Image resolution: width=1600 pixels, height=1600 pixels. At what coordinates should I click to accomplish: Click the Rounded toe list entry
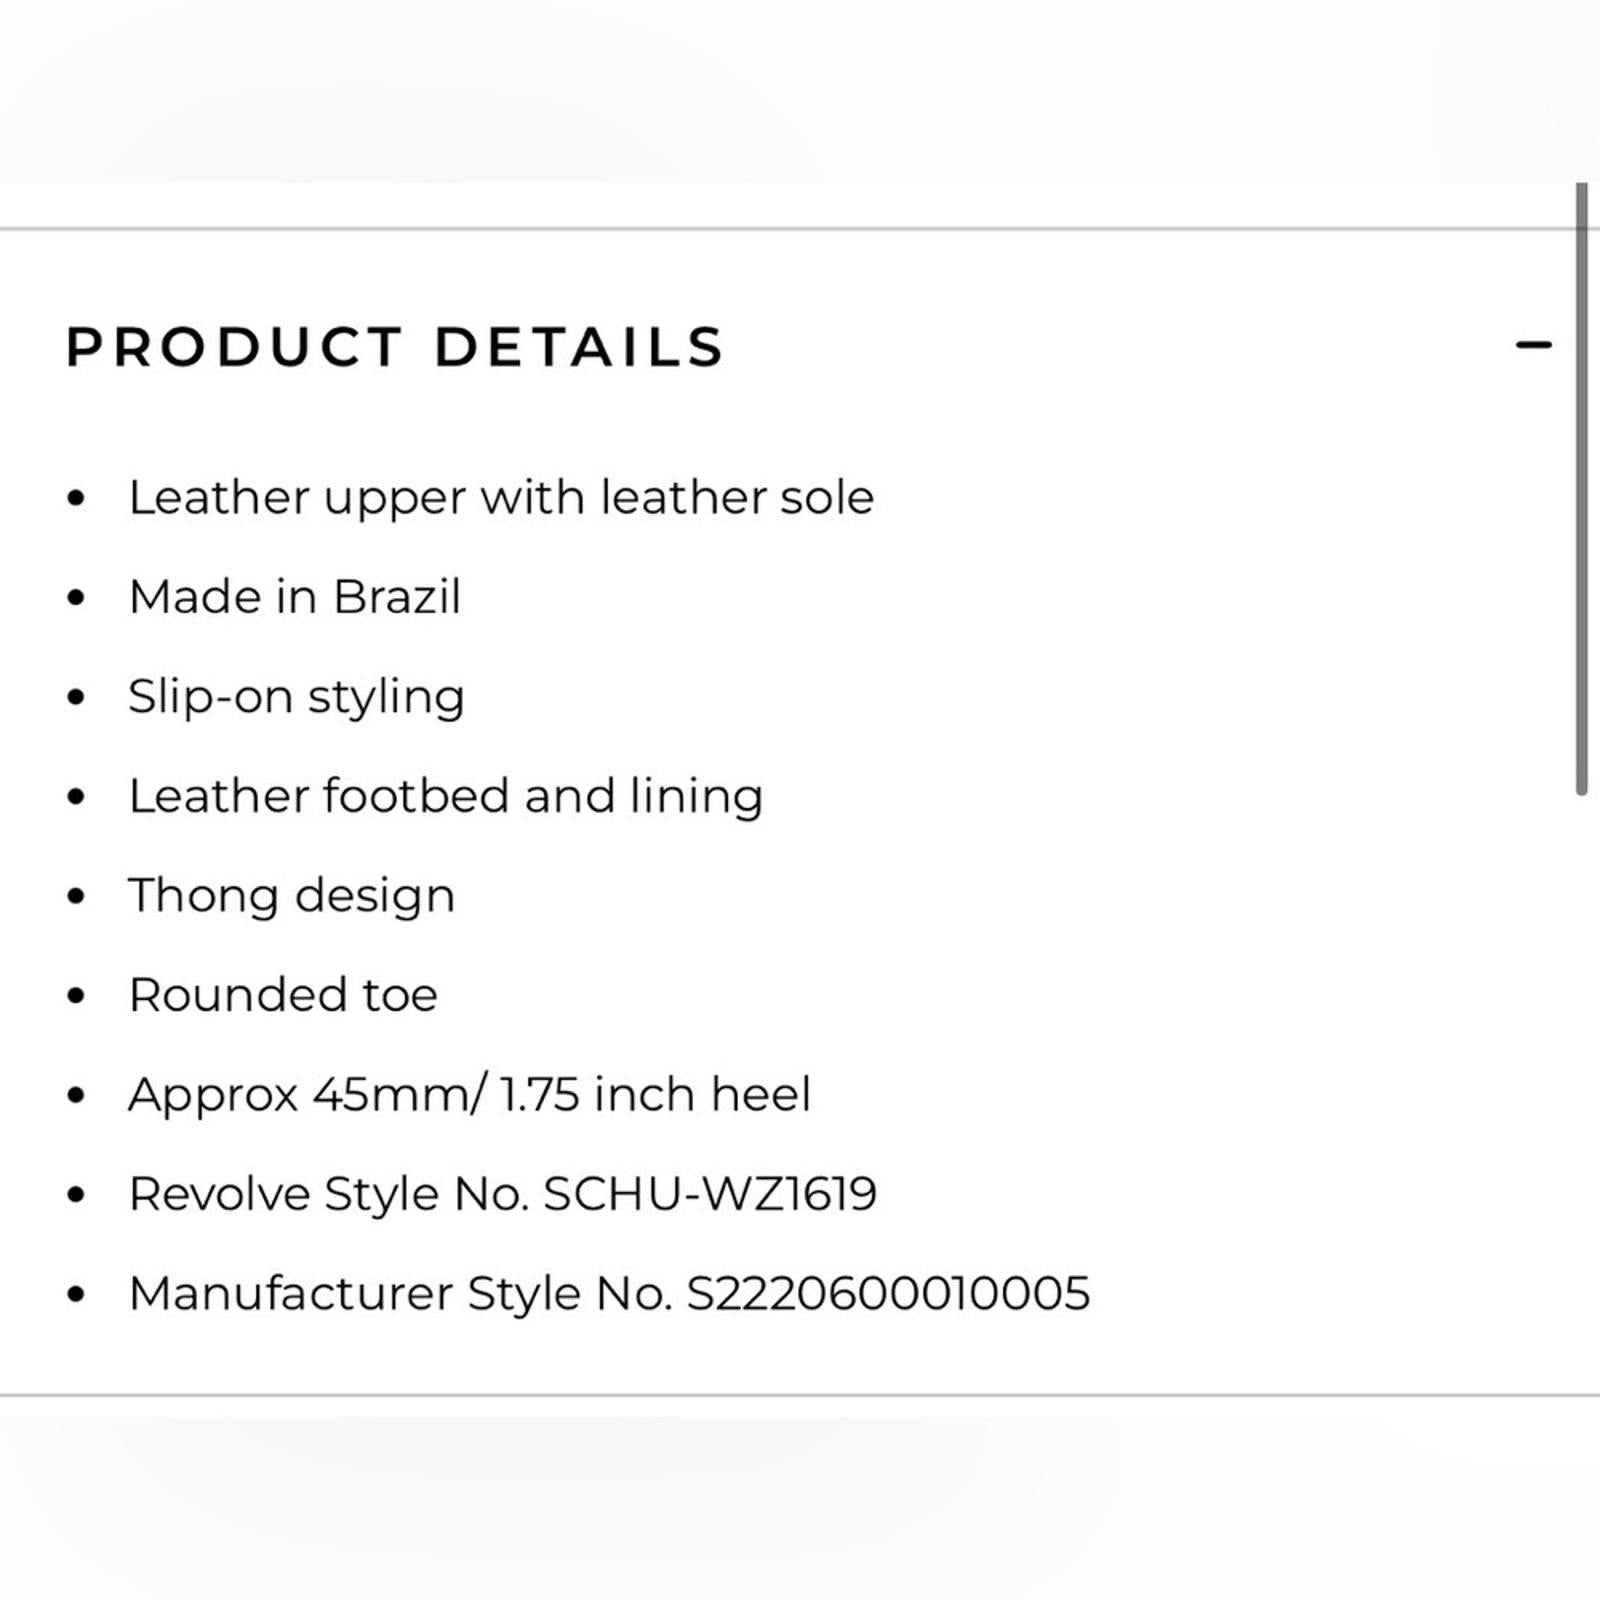(x=283, y=995)
